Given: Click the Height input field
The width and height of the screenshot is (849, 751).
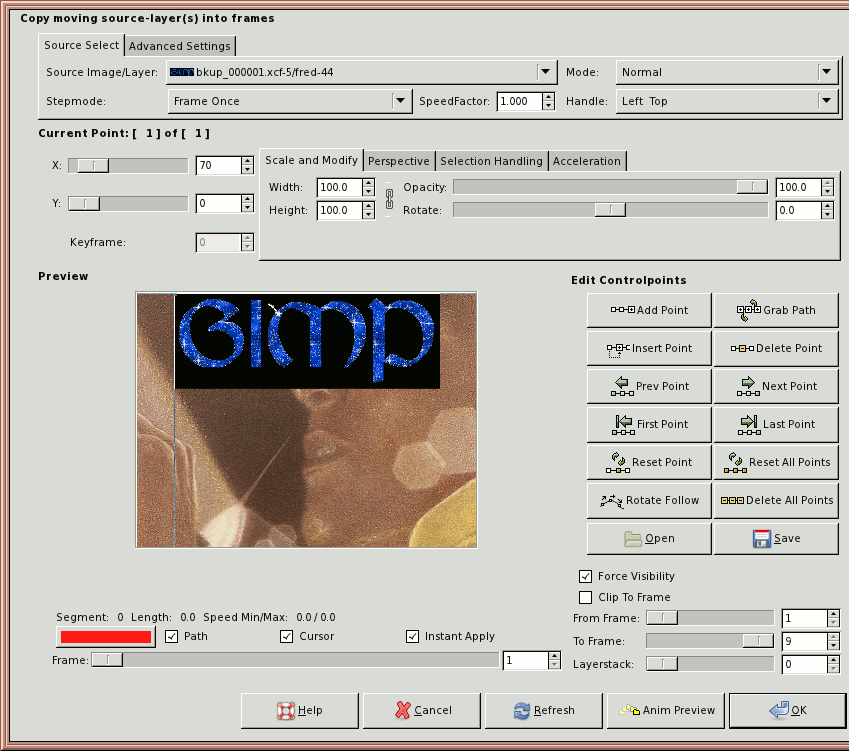Looking at the screenshot, I should (339, 210).
